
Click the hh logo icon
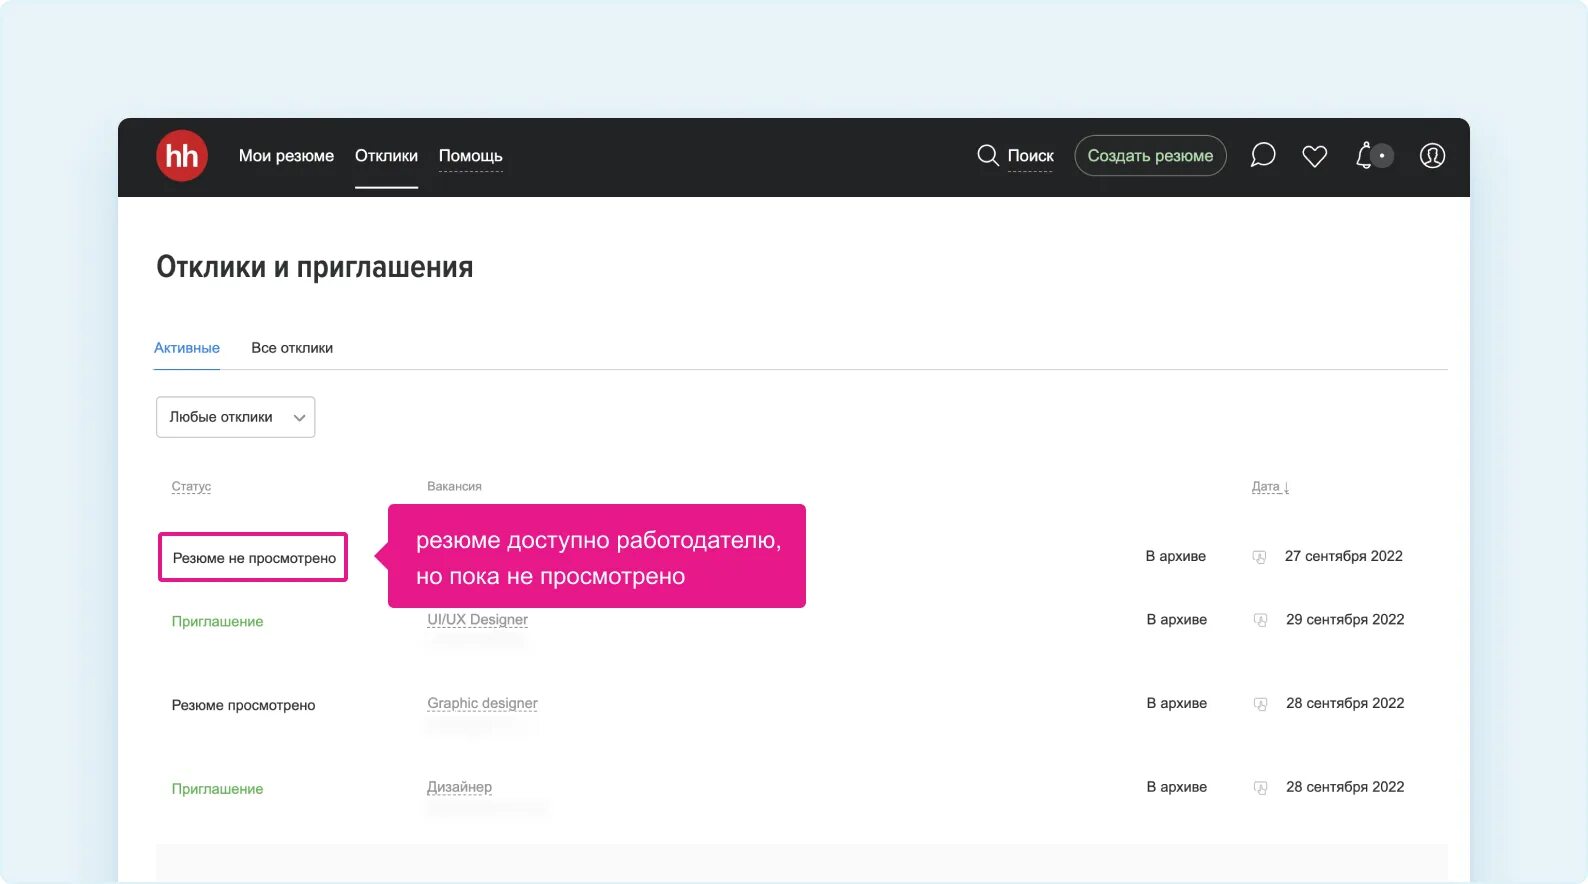click(182, 156)
